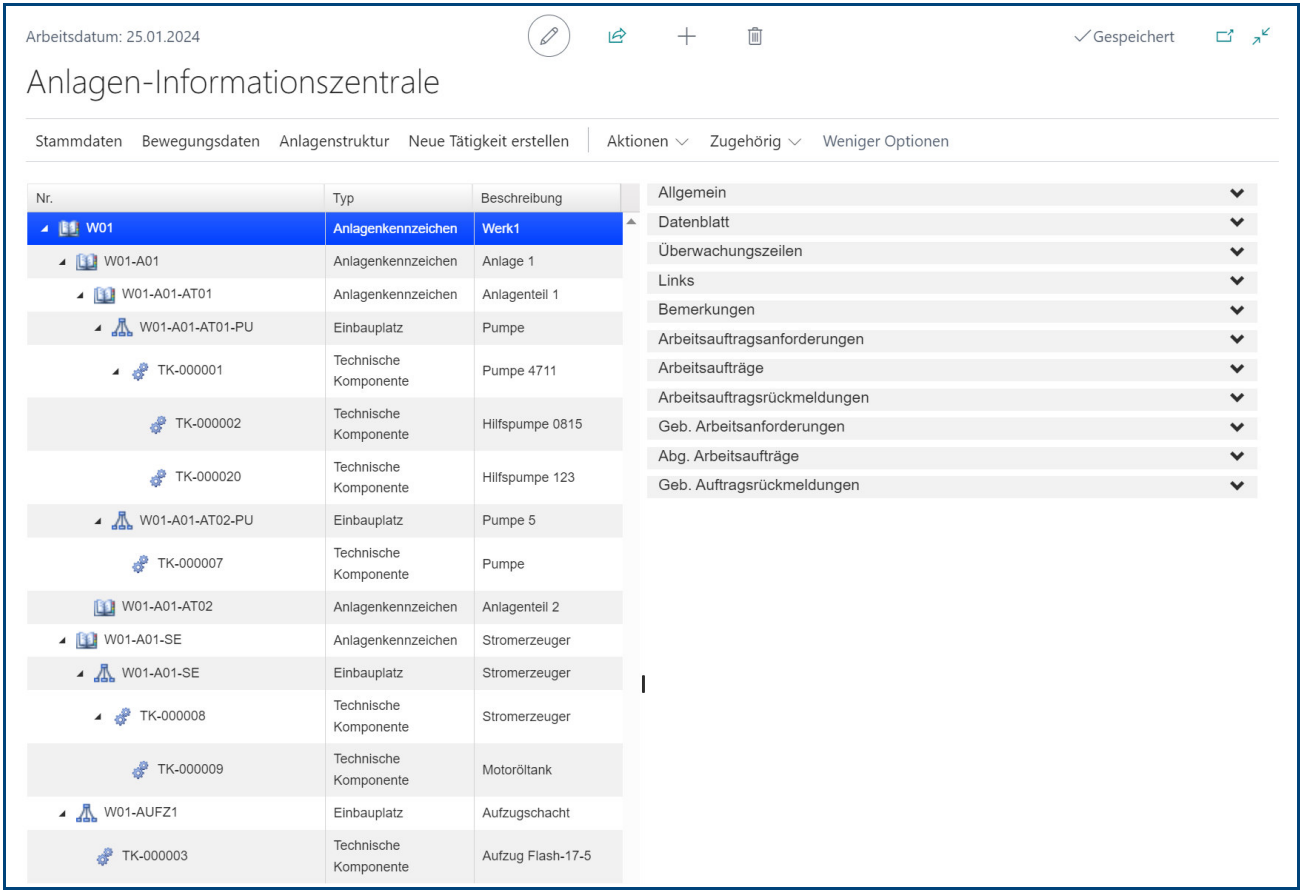Click the gear icon of TK-000008

(123, 717)
